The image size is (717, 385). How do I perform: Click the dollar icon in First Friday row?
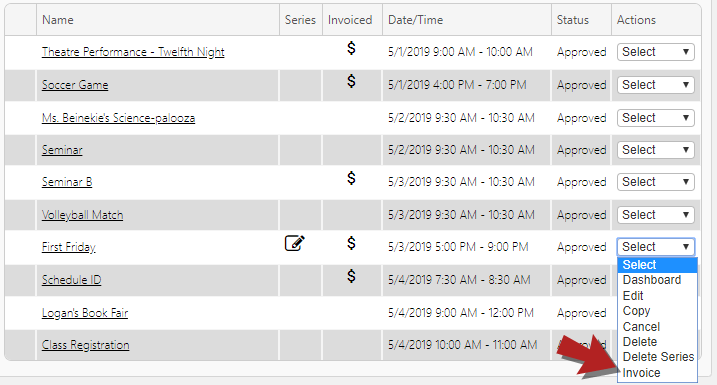point(351,243)
